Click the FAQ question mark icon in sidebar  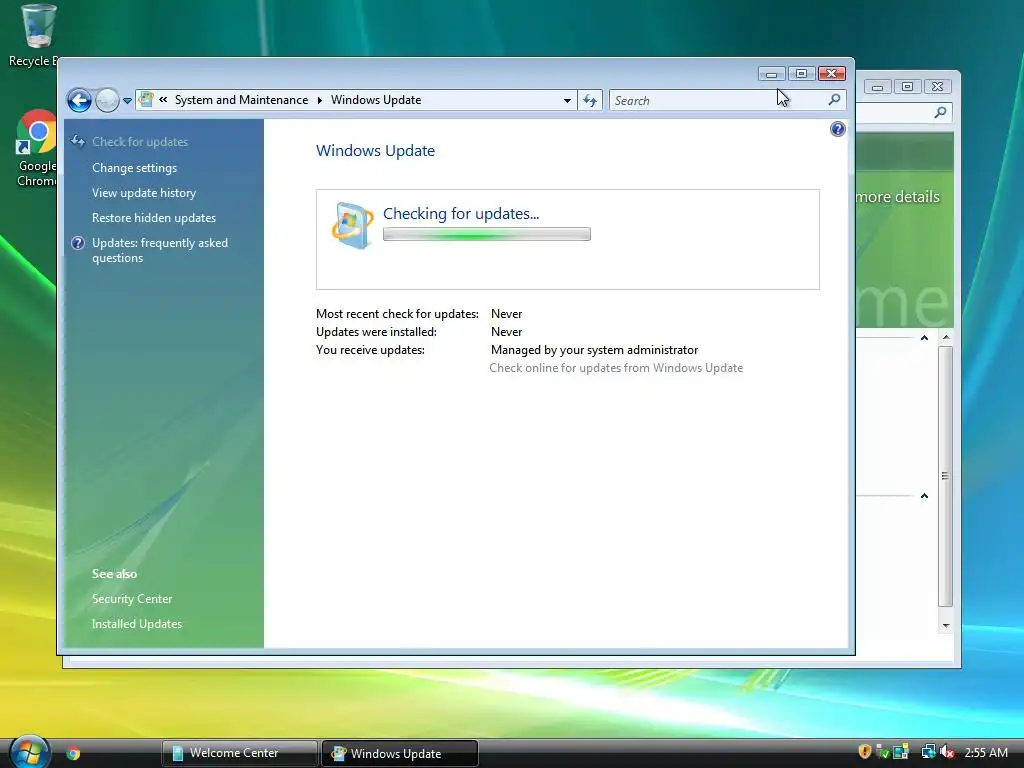point(78,243)
